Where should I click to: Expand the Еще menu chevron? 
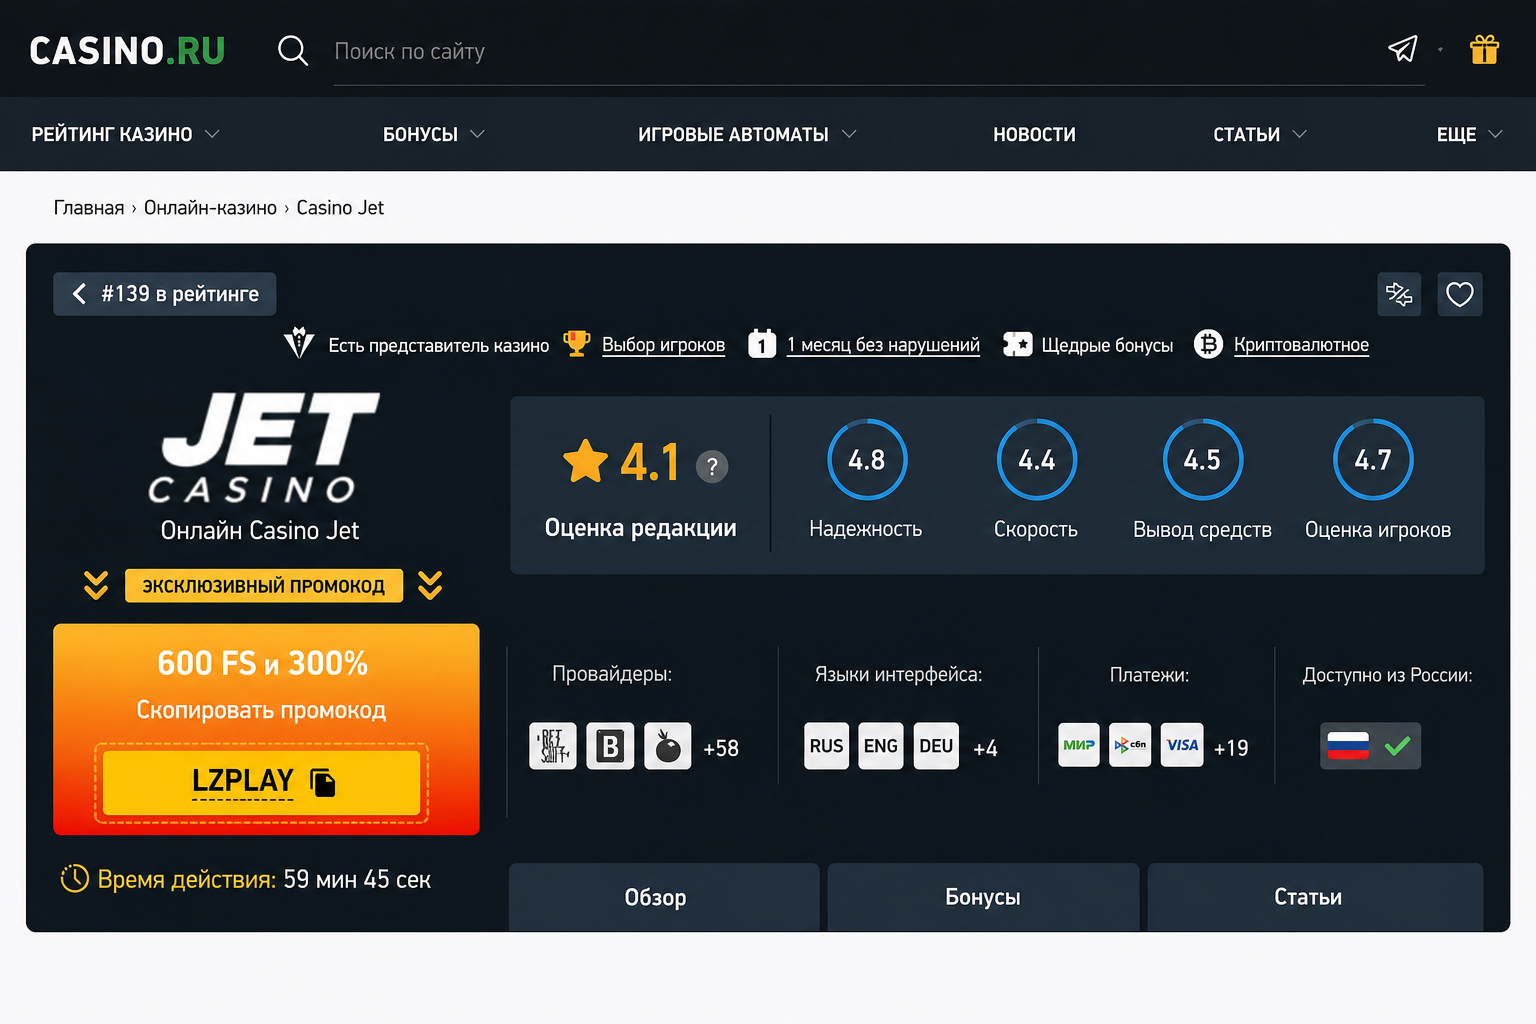point(1495,134)
